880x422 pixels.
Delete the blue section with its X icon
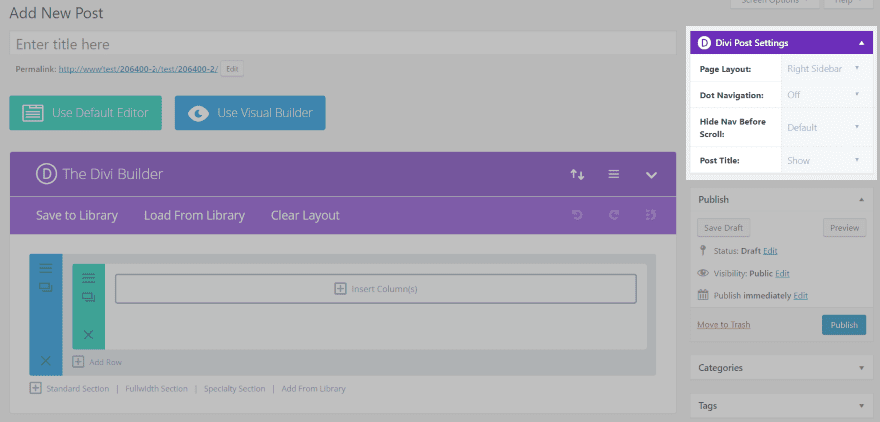[x=46, y=361]
